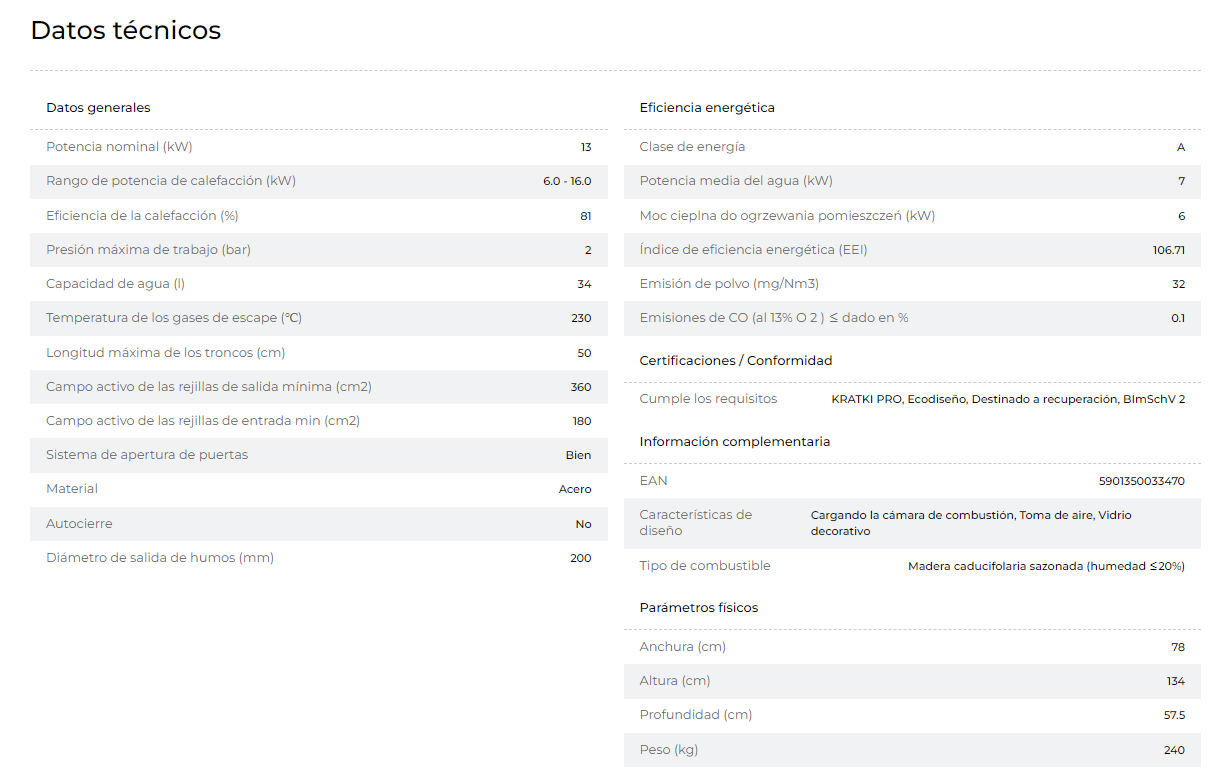Select the EEI value 106.71
Screen dimensions: 1215x775
tap(1169, 250)
